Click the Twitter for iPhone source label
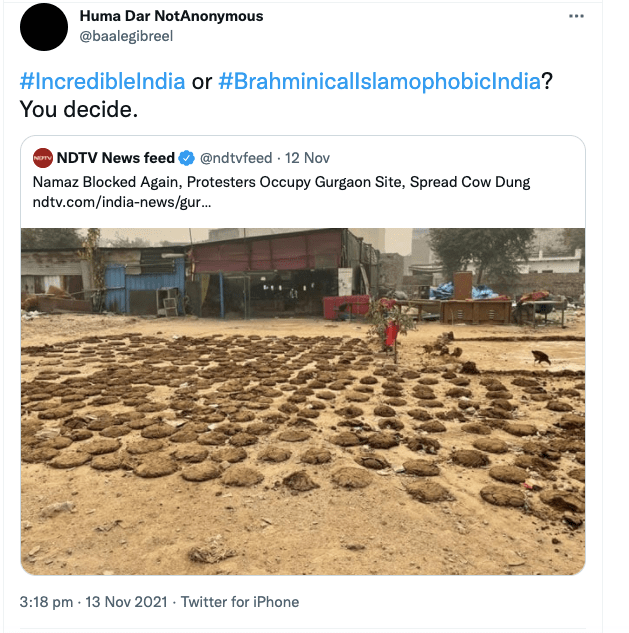Image resolution: width=629 pixels, height=633 pixels. point(239,602)
